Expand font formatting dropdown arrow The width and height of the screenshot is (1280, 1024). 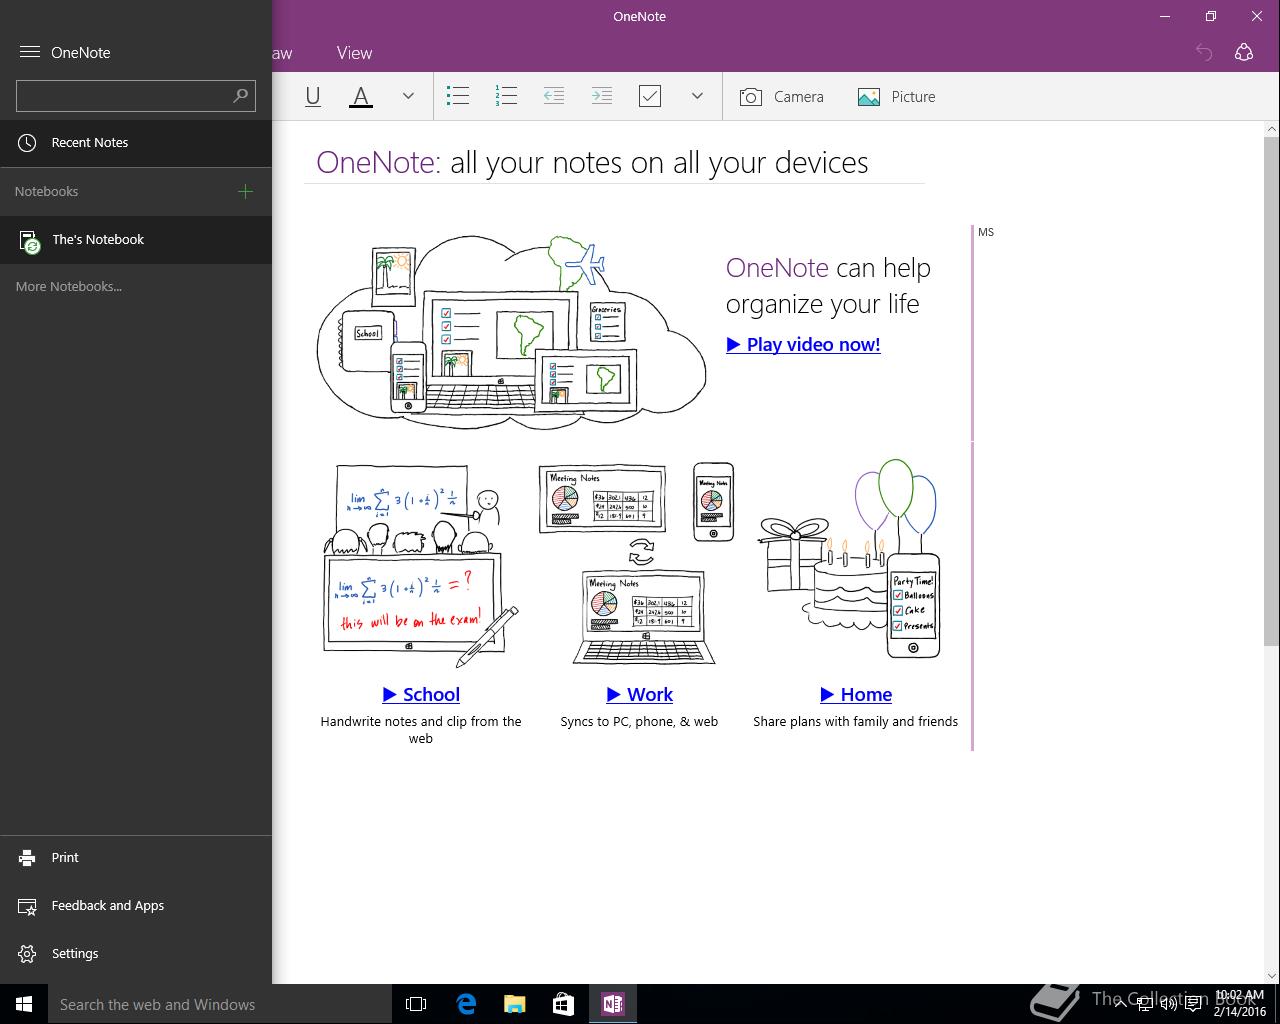click(x=408, y=97)
